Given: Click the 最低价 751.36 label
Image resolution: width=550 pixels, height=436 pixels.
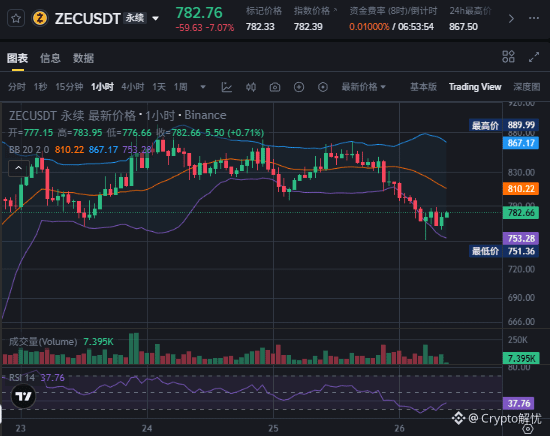Looking at the screenshot, I should 504,251.
